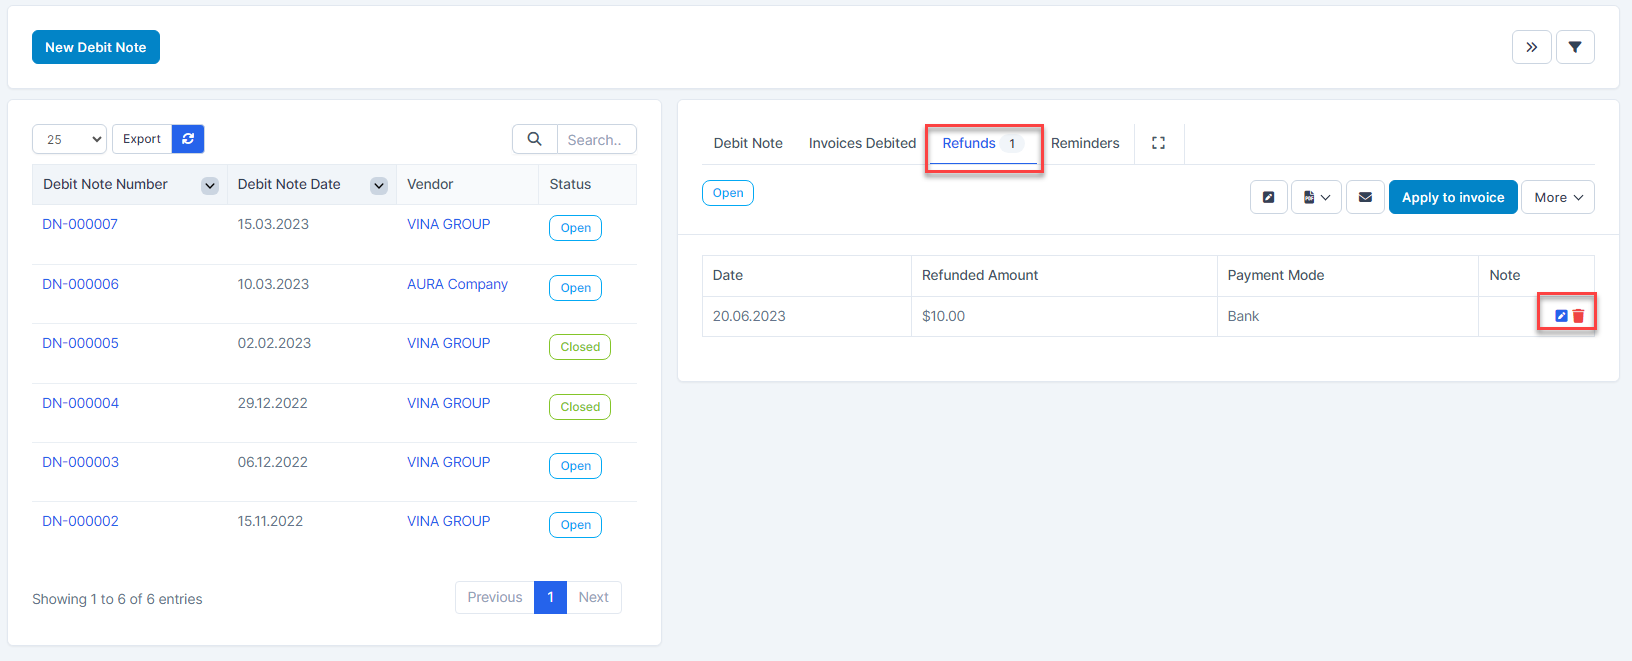
Task: Open debit note DN-000005 link
Action: pos(80,343)
